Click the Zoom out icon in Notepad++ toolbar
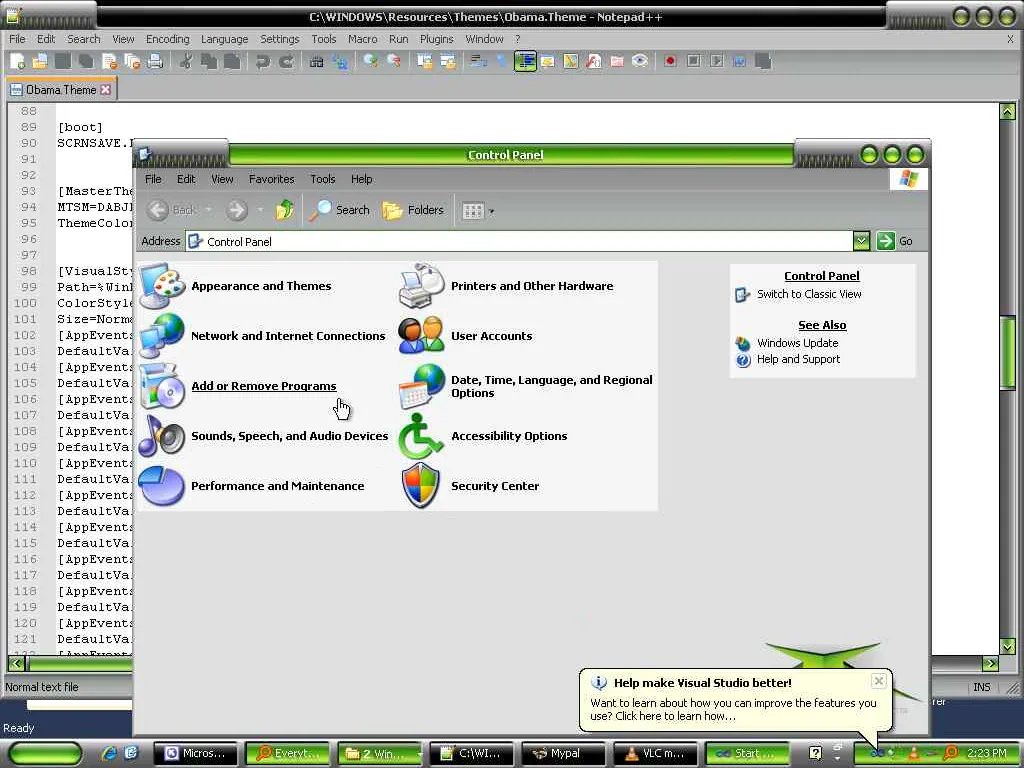 pyautogui.click(x=394, y=61)
